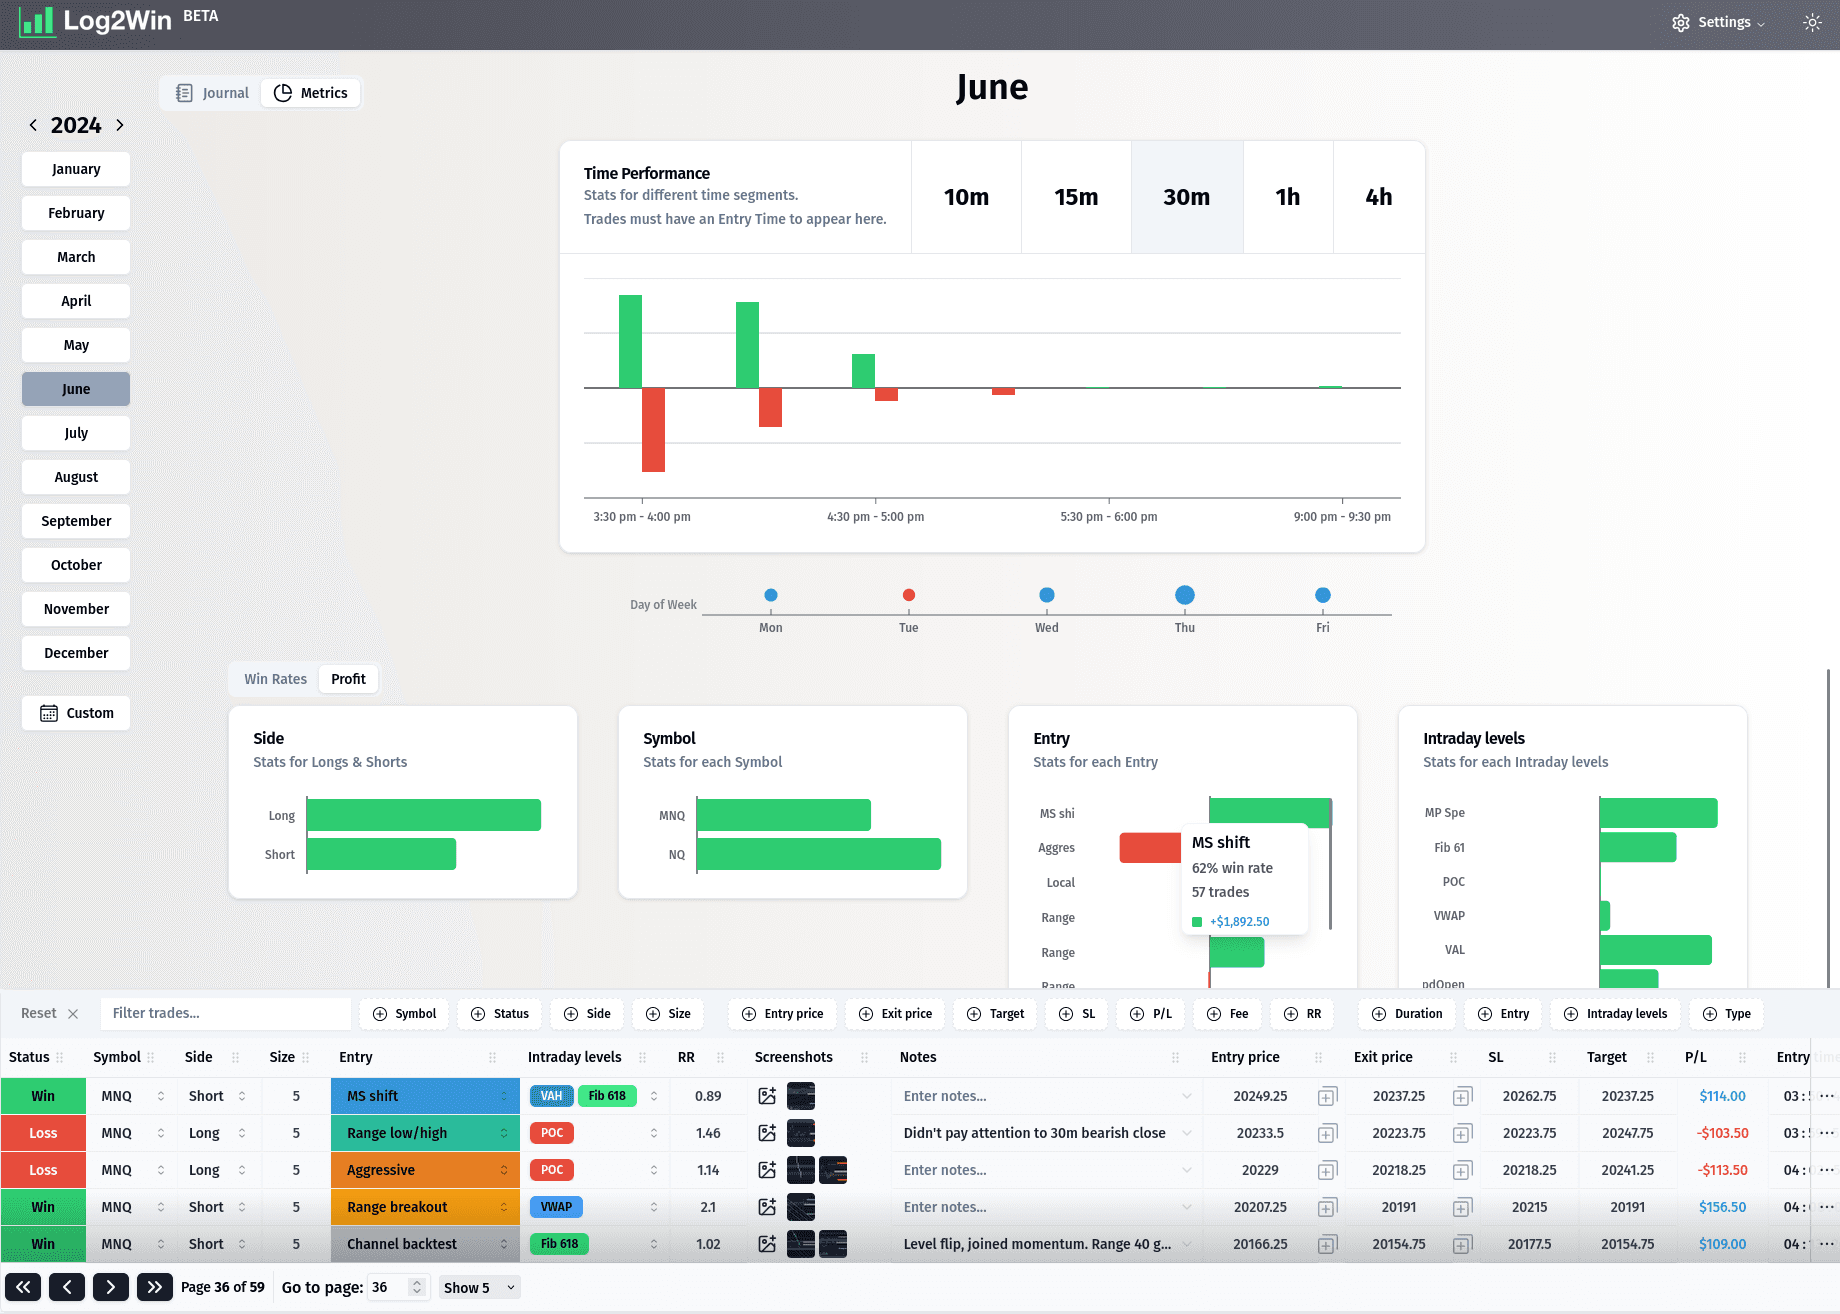Click the green 3:30 pm profit bar
The height and width of the screenshot is (1314, 1840).
[630, 341]
